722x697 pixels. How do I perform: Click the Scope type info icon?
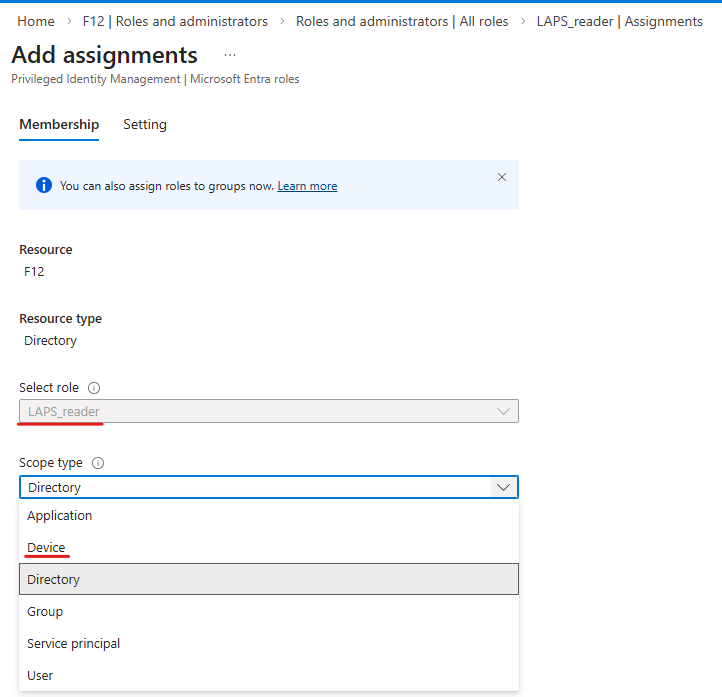pos(98,464)
